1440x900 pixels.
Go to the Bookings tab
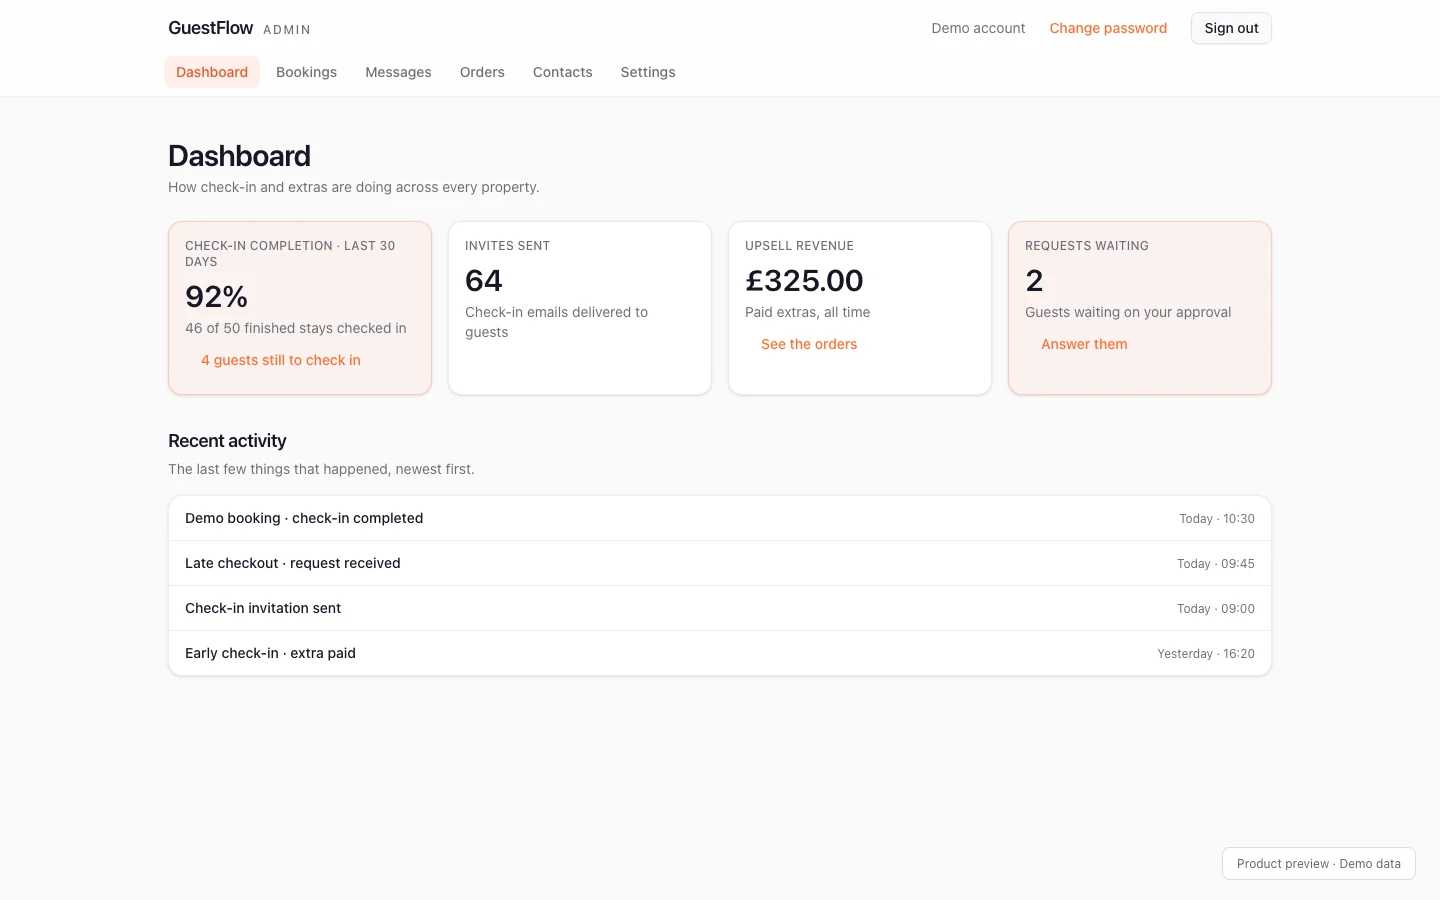306,72
